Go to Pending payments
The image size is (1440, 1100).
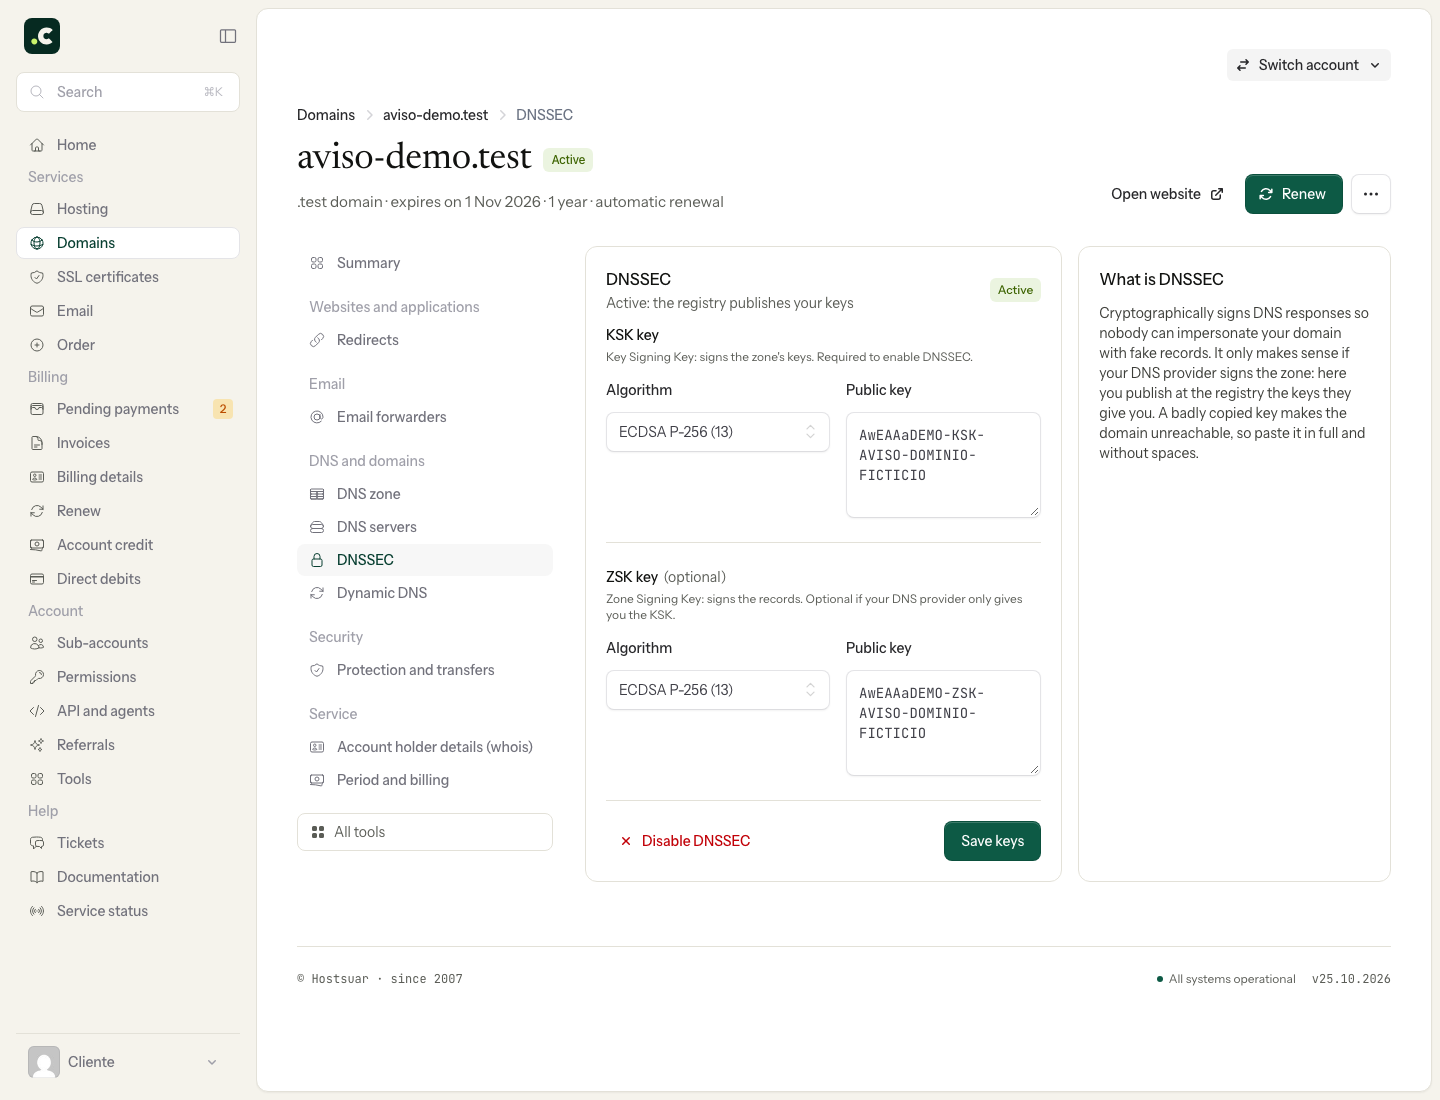click(x=128, y=409)
